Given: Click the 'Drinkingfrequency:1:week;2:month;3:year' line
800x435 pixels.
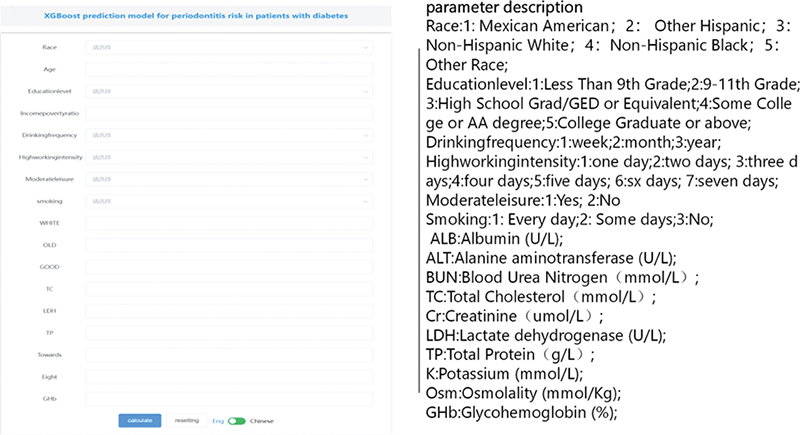Looking at the screenshot, I should pos(573,142).
